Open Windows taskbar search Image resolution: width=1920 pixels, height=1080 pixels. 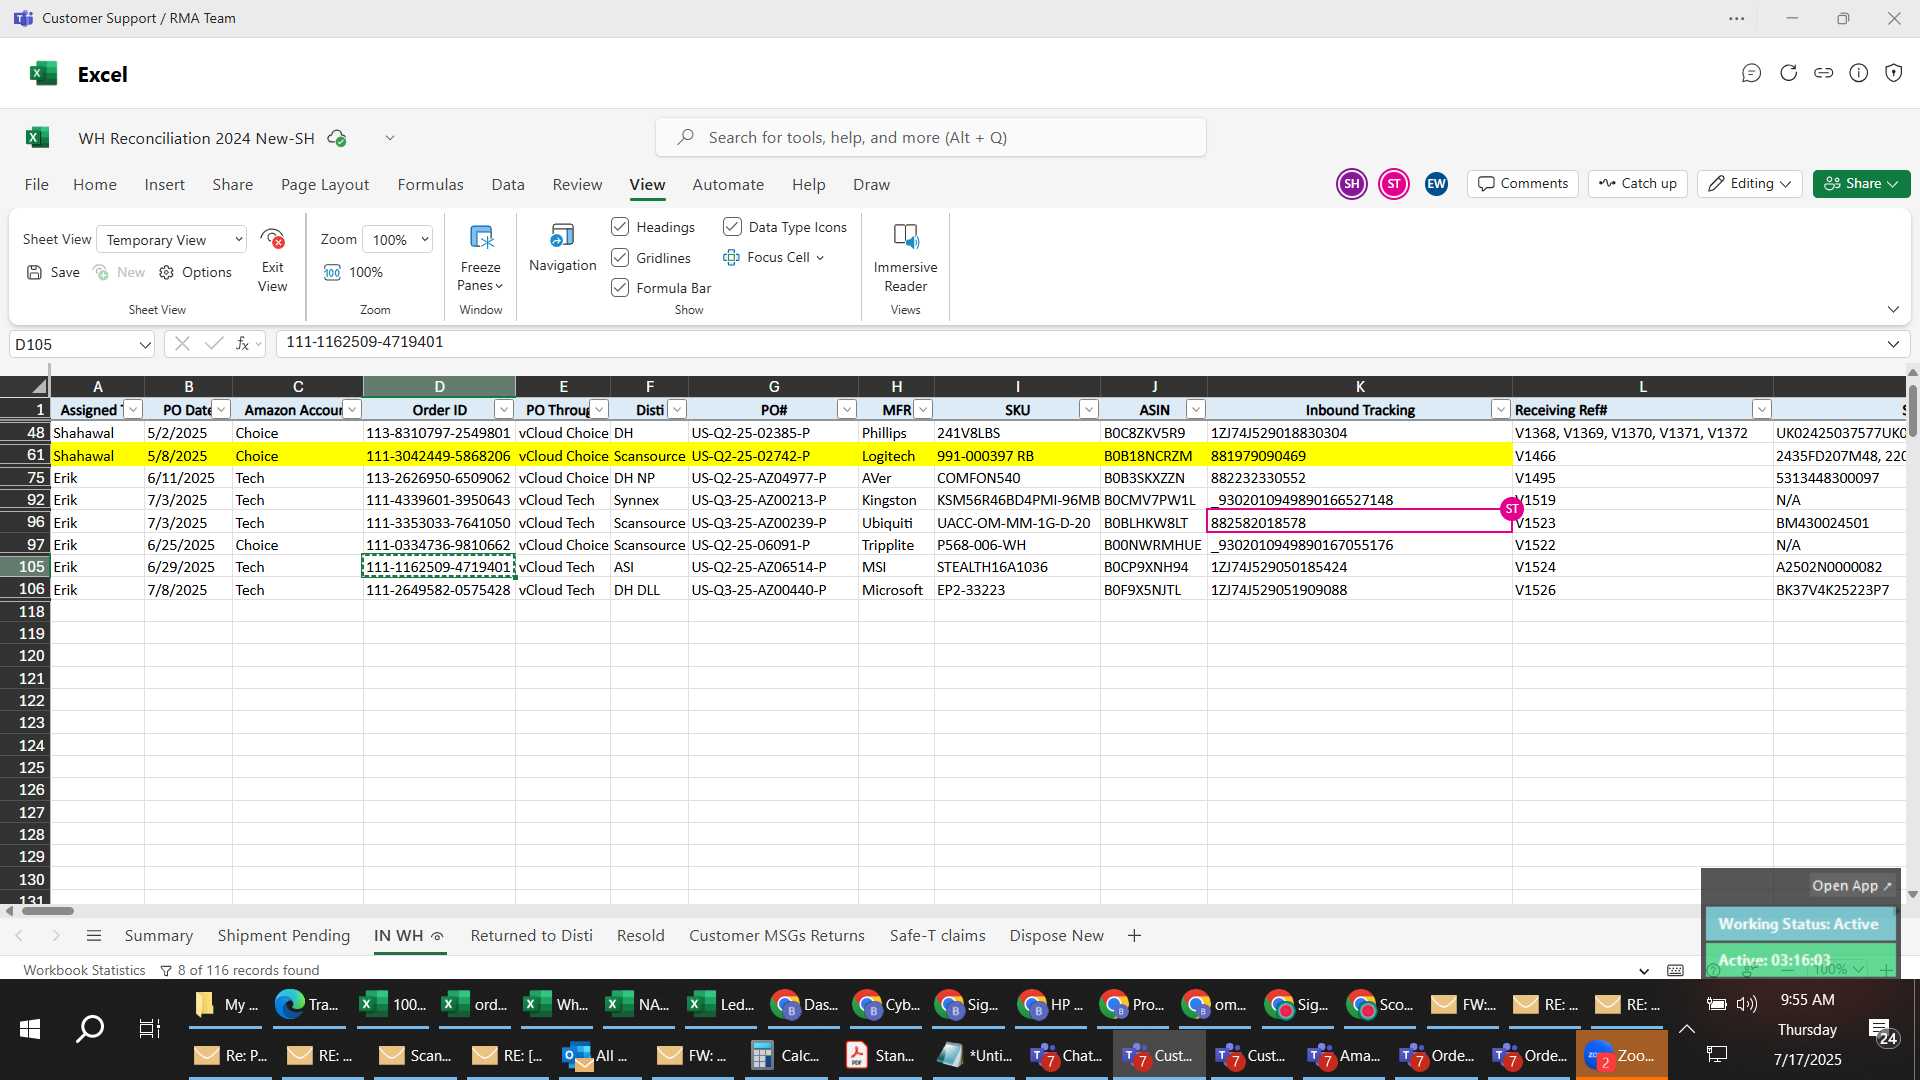point(90,1029)
